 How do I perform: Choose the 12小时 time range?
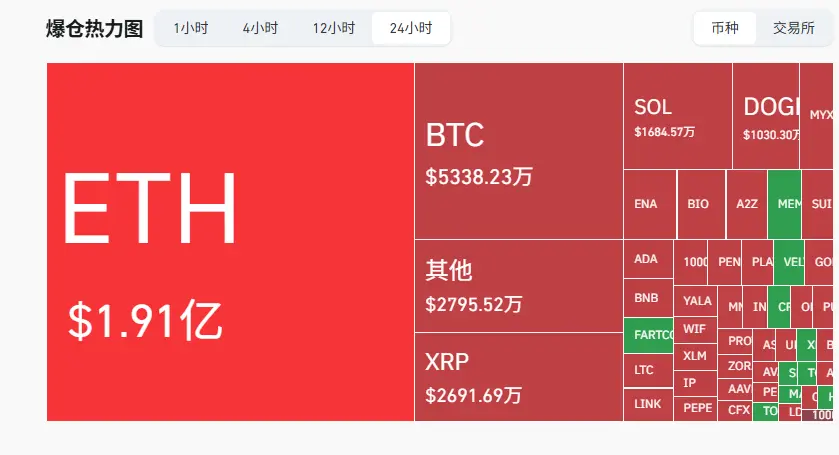(334, 28)
